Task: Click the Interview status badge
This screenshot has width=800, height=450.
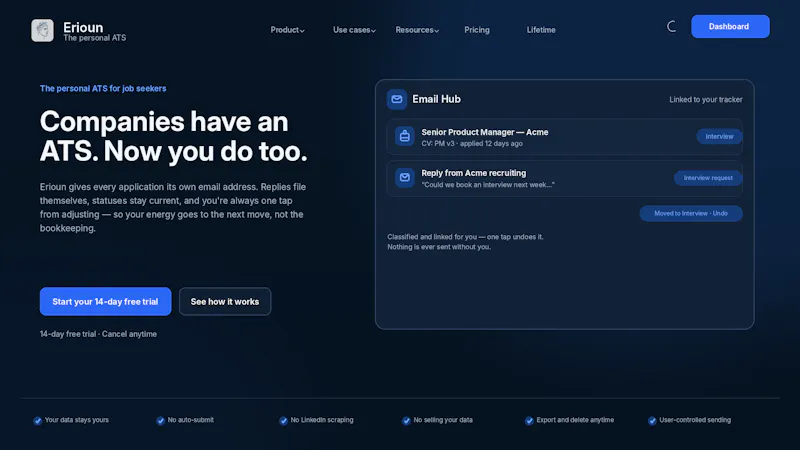Action: [719, 136]
